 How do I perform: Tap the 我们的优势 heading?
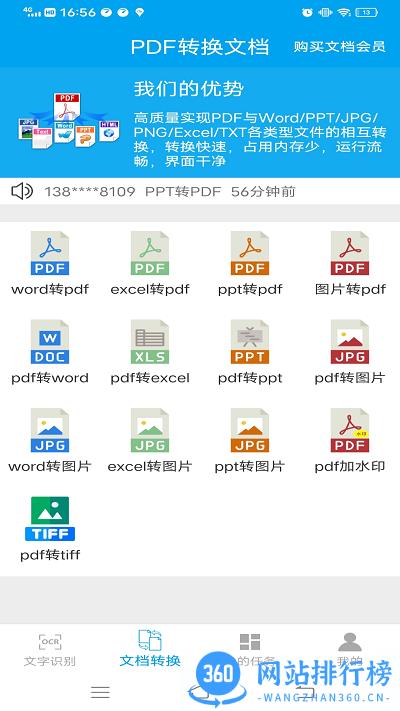click(x=189, y=89)
